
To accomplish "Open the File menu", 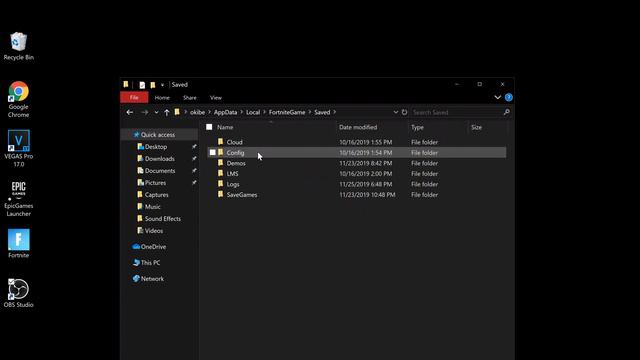I will point(134,98).
